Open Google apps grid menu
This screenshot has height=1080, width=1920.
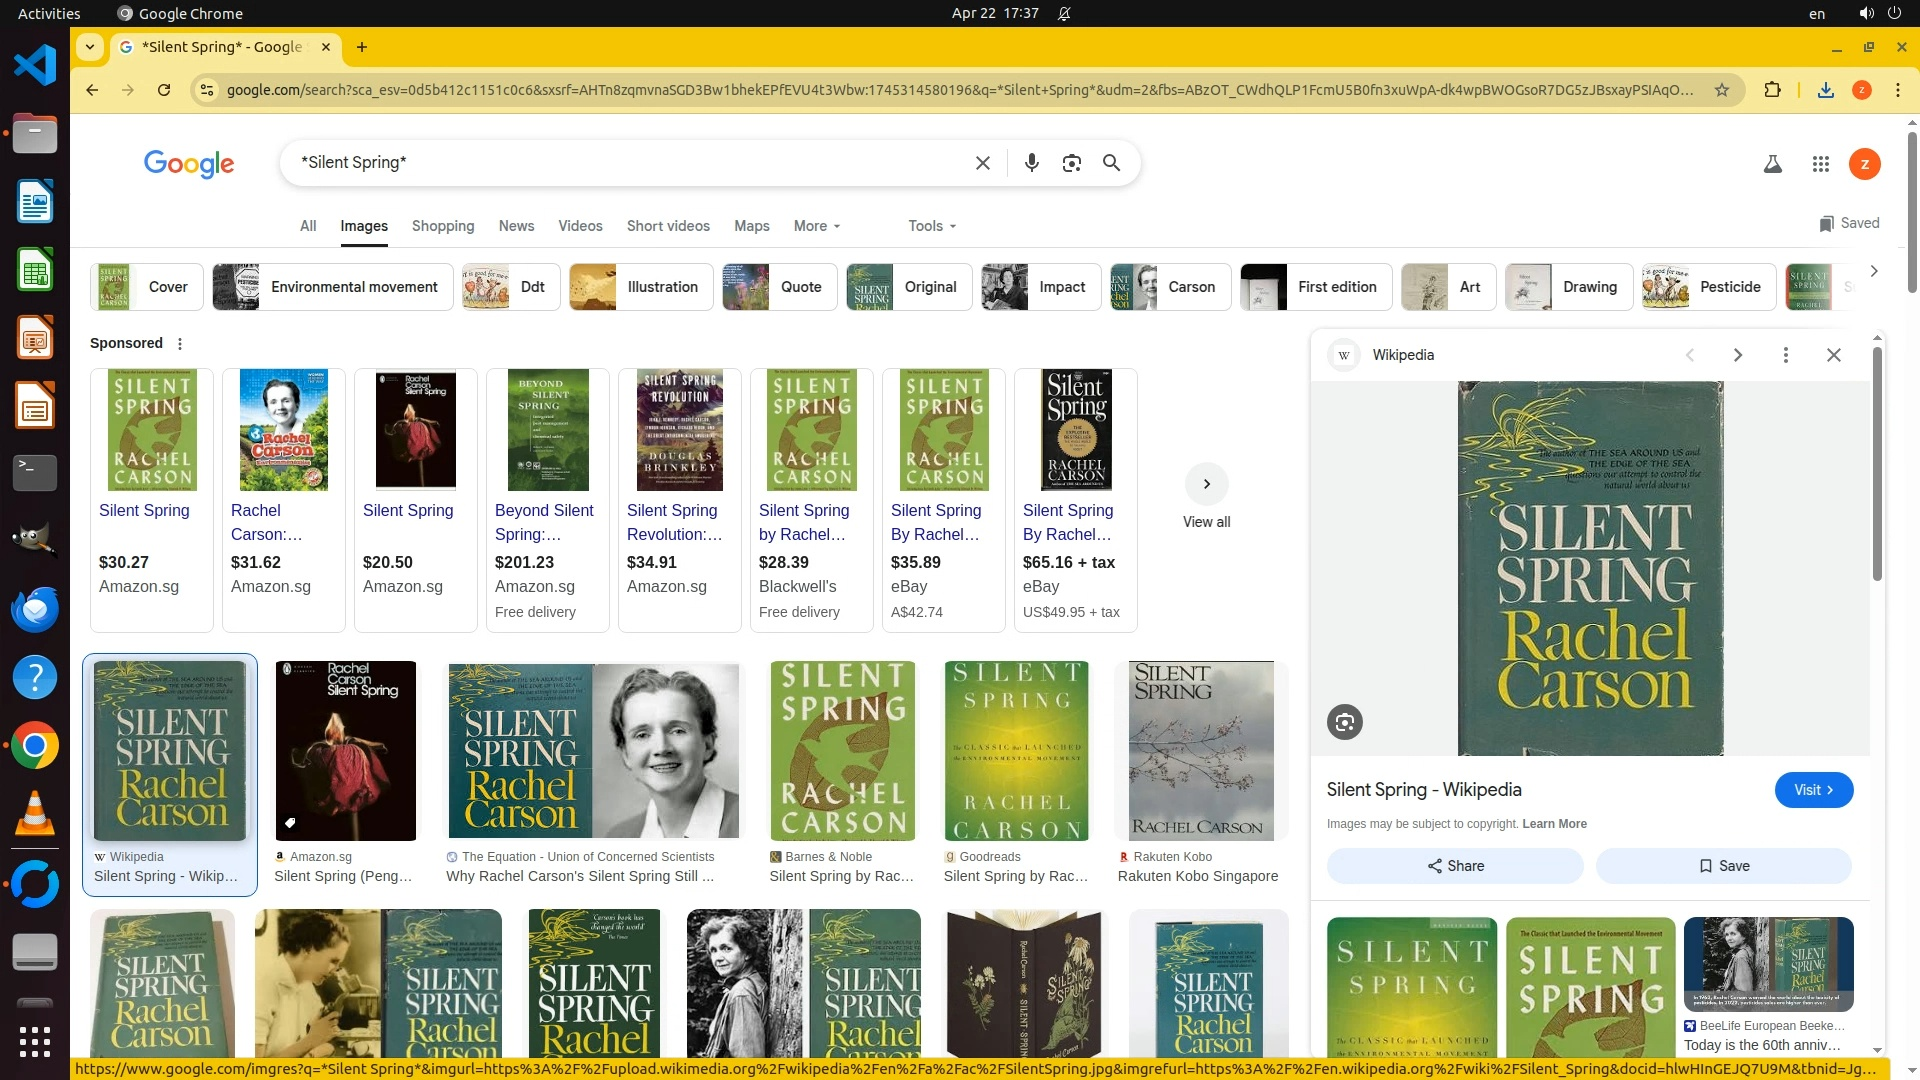click(x=1820, y=164)
